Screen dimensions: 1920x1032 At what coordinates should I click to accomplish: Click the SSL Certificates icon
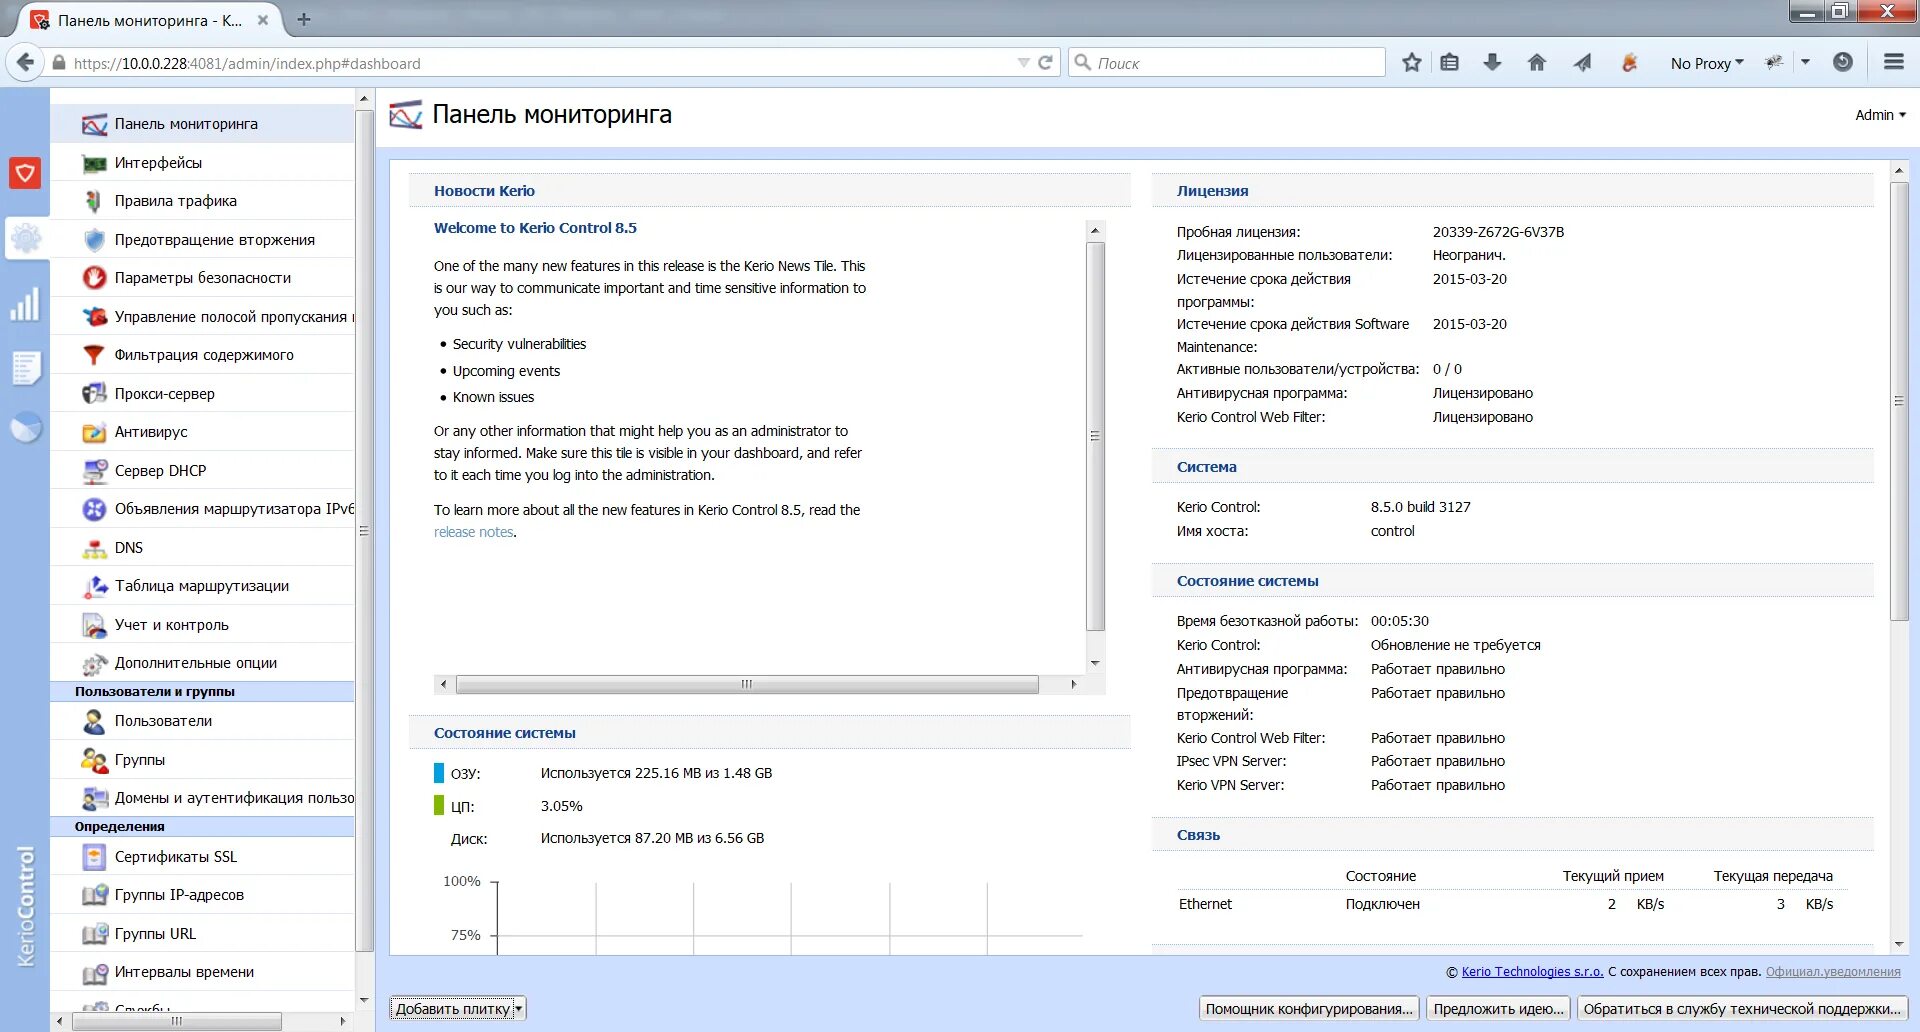[94, 857]
